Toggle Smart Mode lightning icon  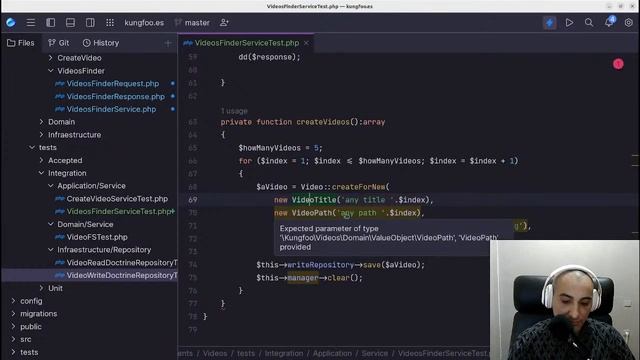549,22
